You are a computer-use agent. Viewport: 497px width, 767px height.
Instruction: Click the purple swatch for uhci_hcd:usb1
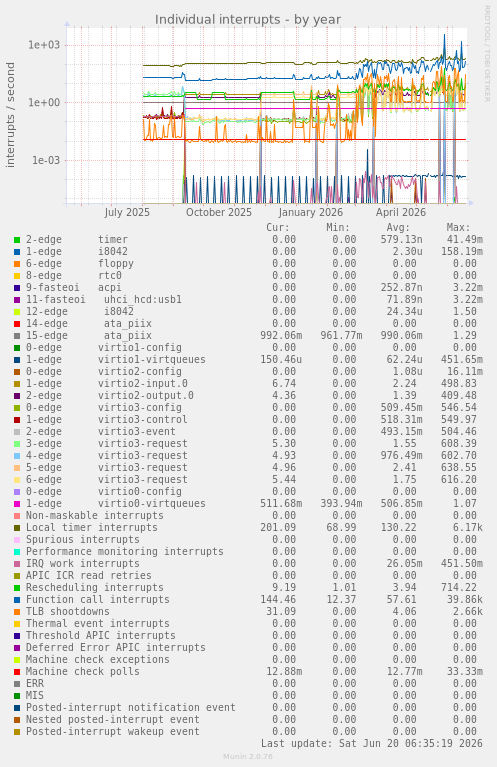(17, 300)
